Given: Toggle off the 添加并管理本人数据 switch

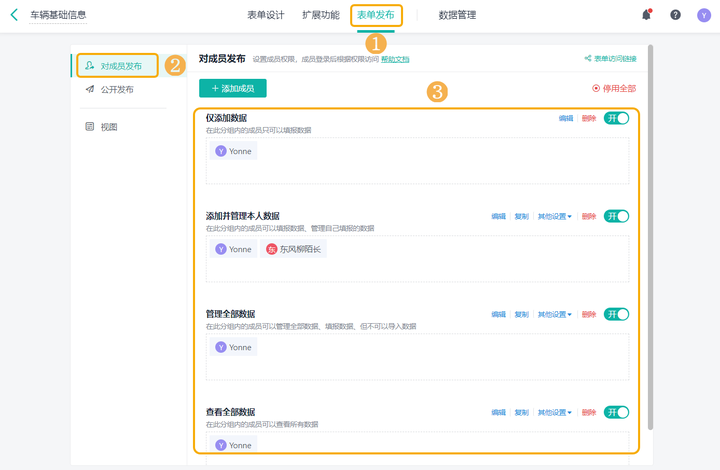Looking at the screenshot, I should pos(616,216).
